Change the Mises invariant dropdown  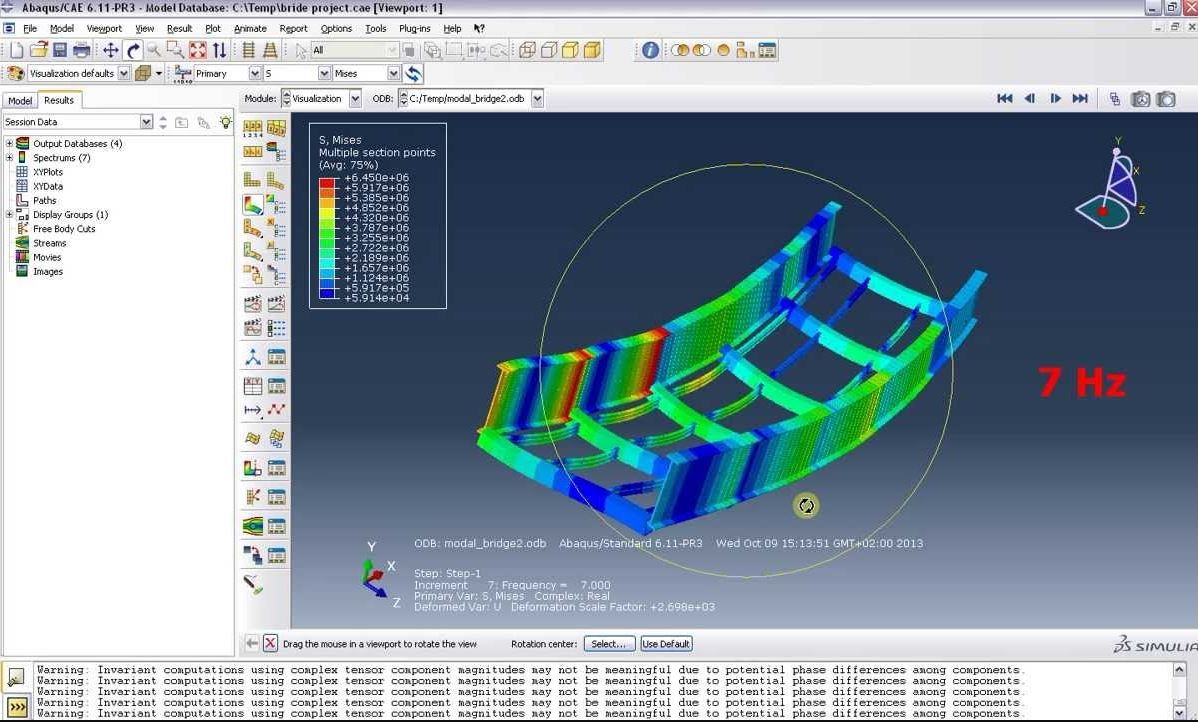pyautogui.click(x=395, y=73)
